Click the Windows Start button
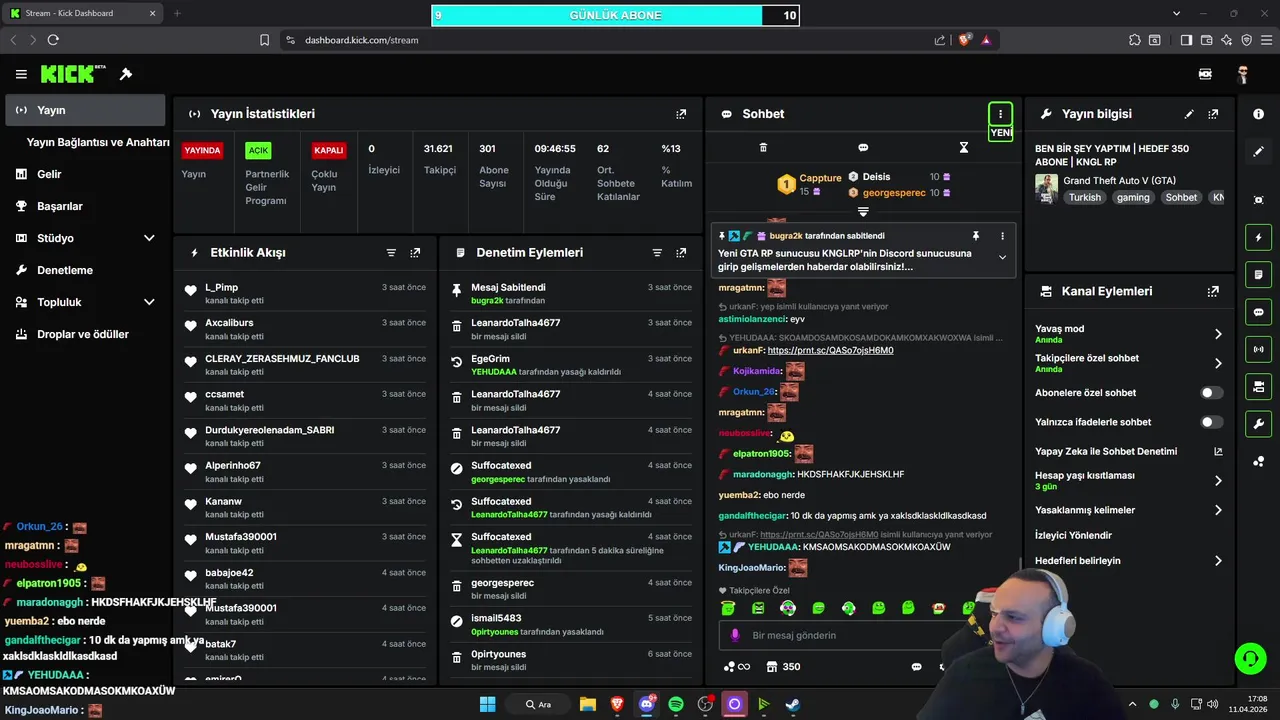 (487, 704)
